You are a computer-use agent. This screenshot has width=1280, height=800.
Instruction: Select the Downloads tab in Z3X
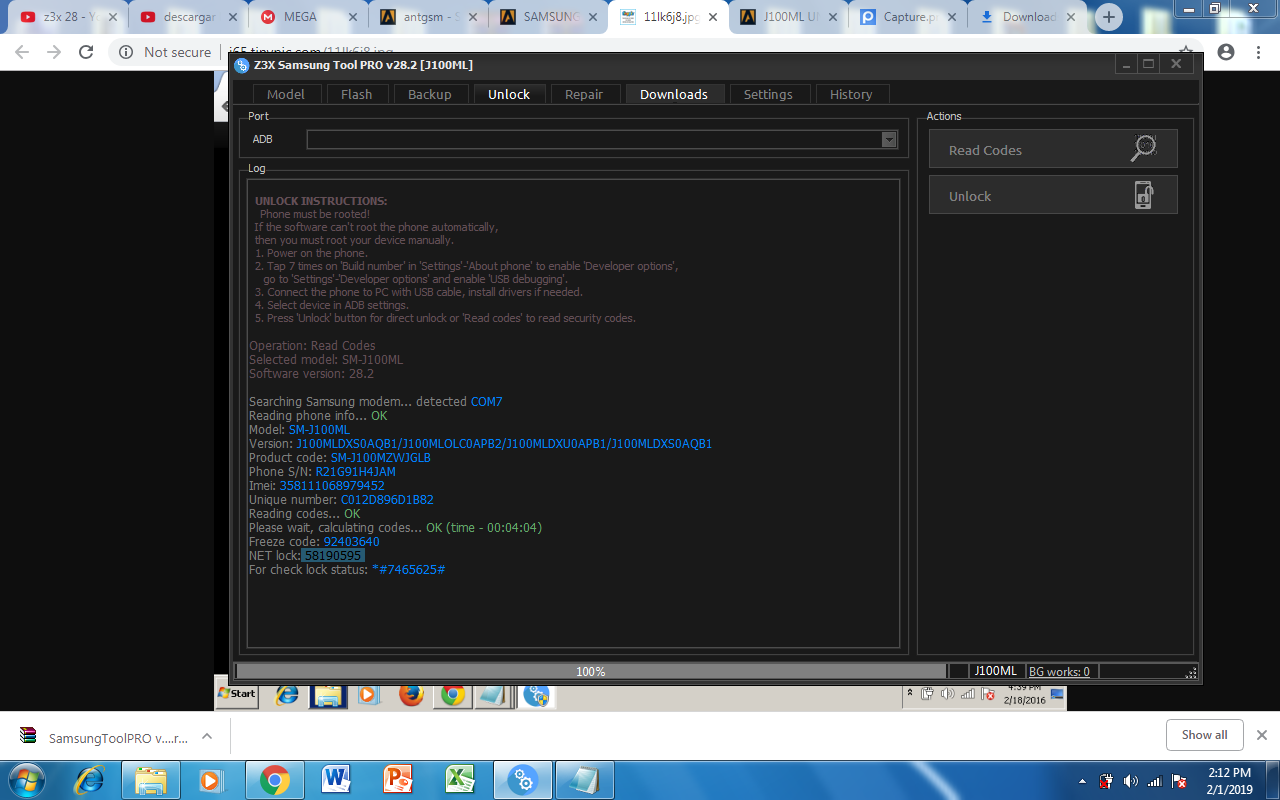pos(674,94)
